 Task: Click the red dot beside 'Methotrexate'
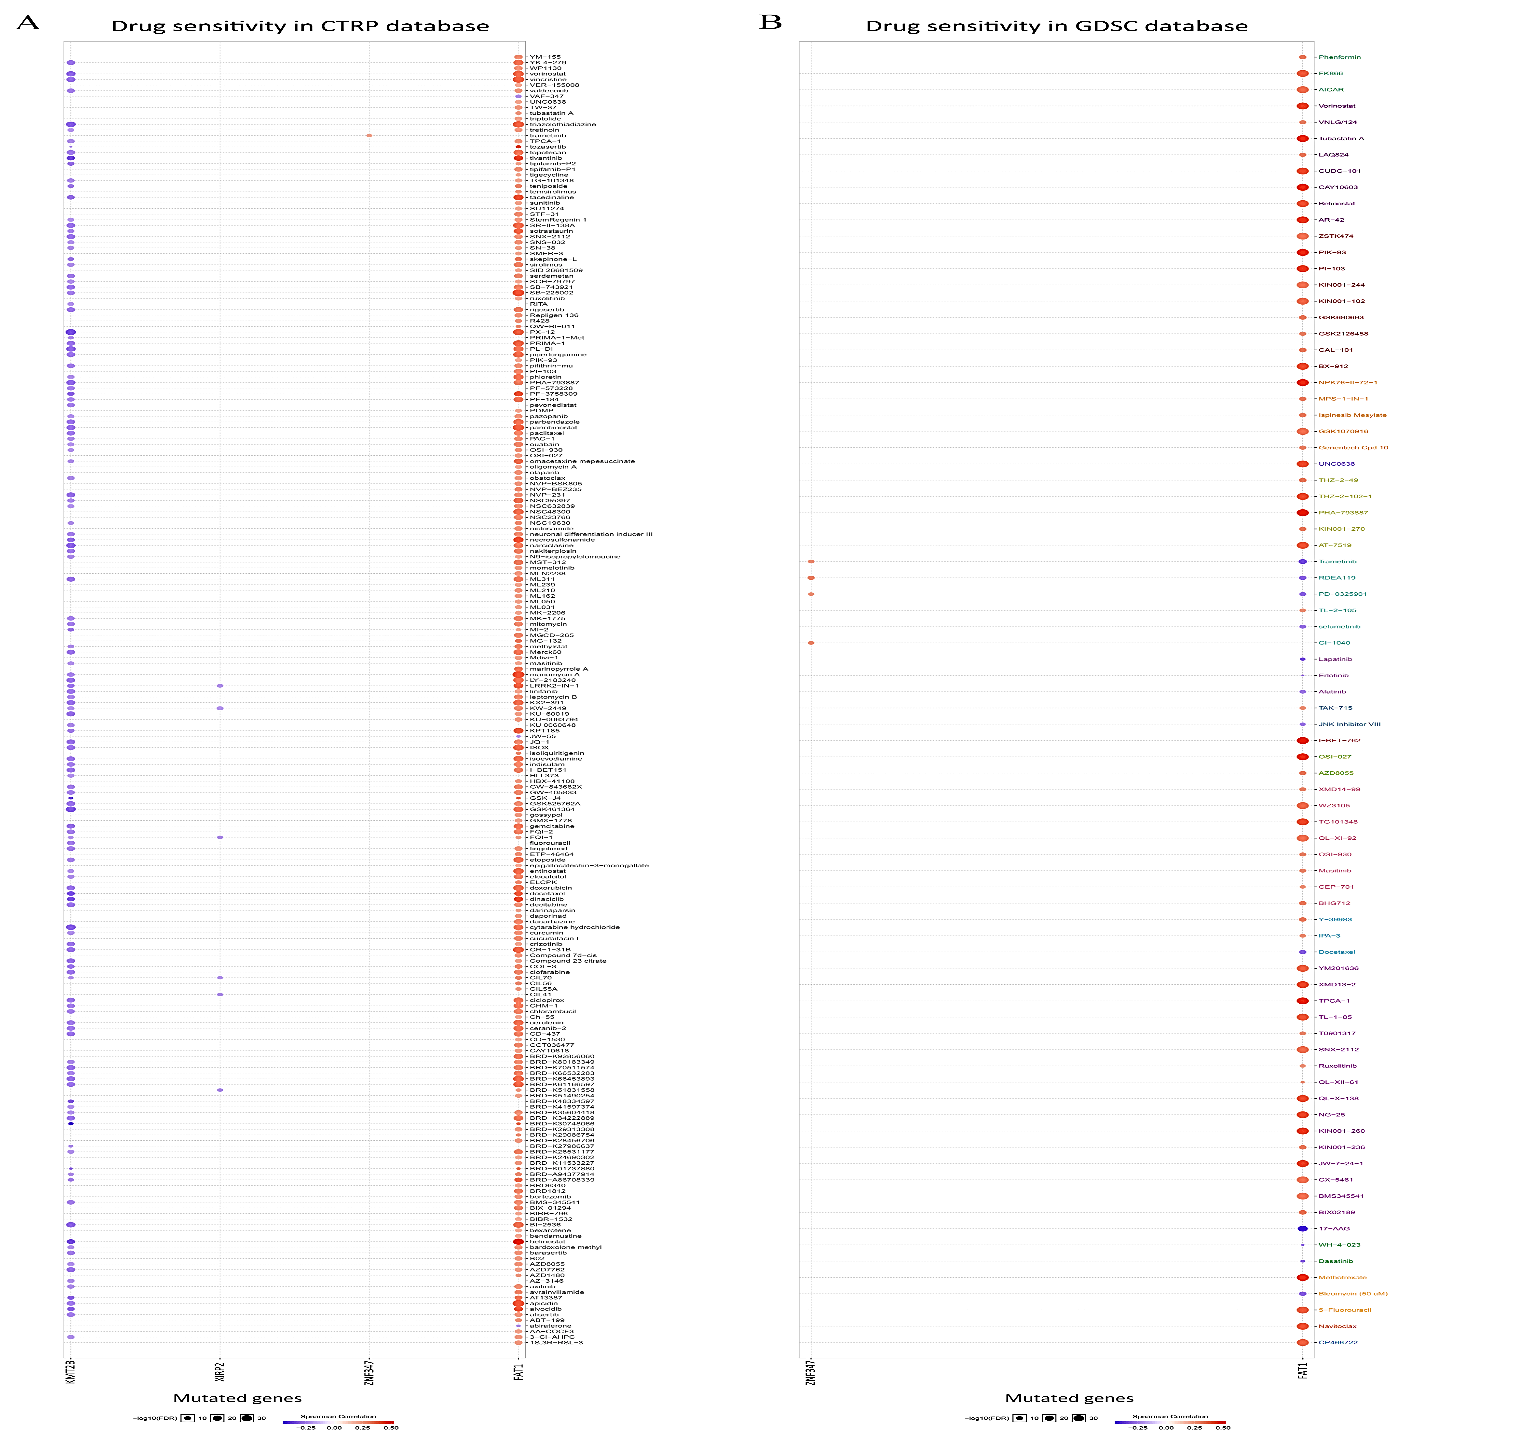1303,1277
